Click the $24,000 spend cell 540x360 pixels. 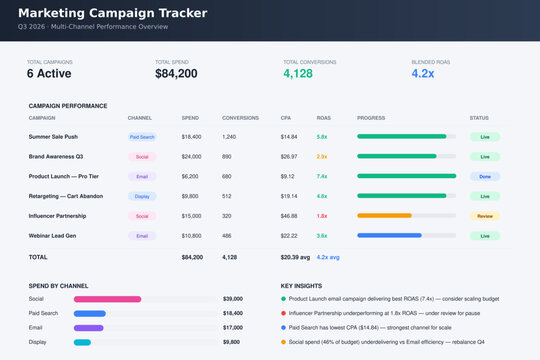pos(191,156)
